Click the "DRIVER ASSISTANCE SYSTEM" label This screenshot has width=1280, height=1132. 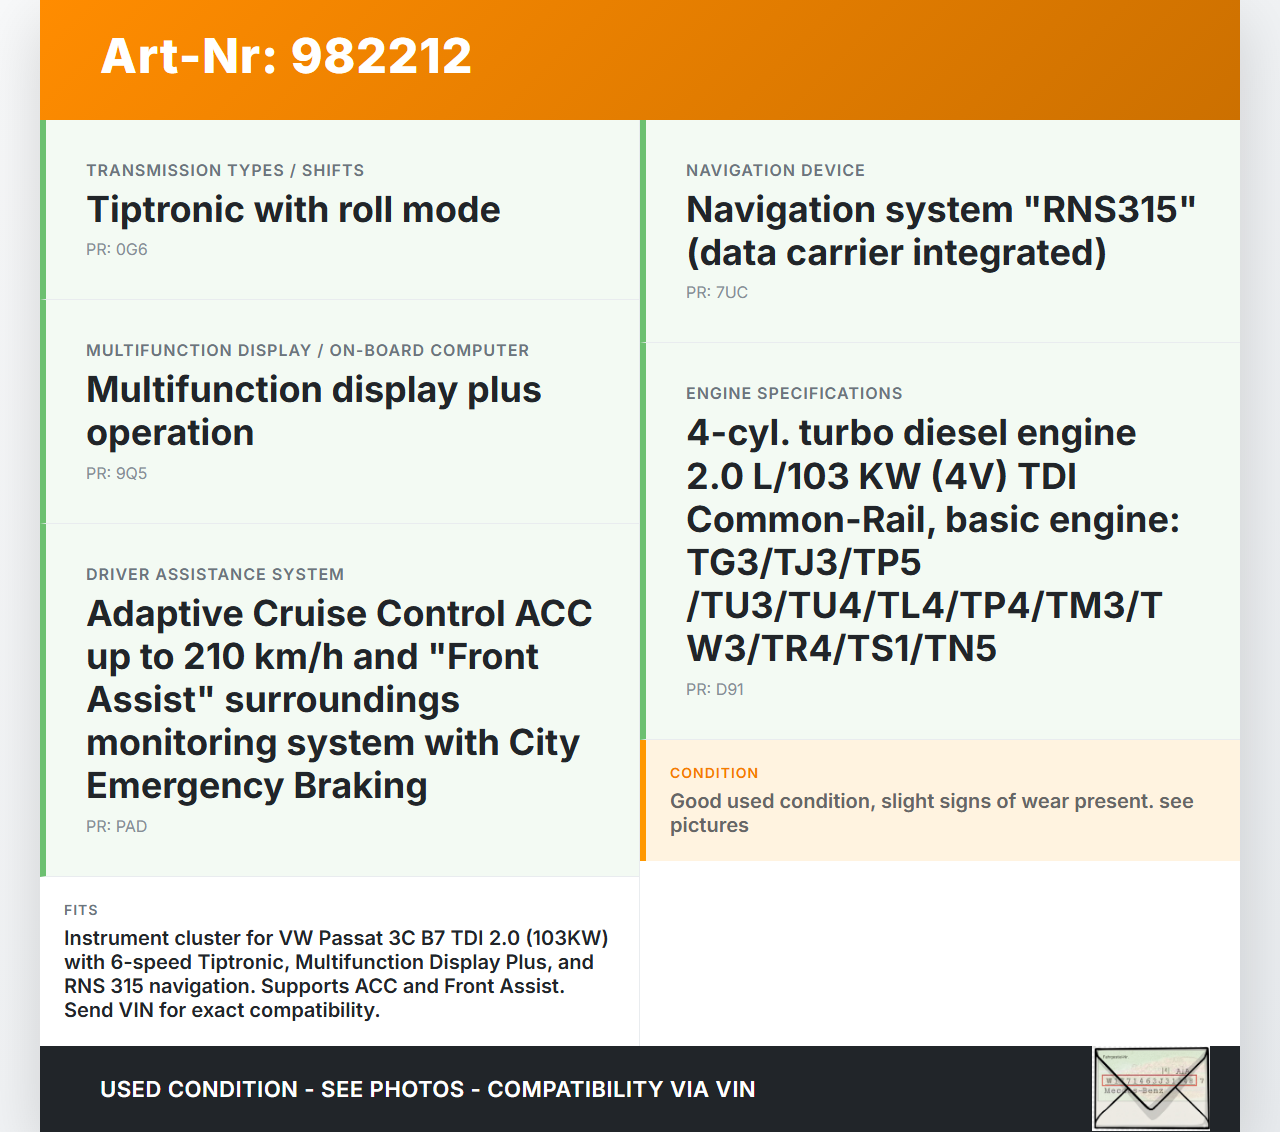215,574
